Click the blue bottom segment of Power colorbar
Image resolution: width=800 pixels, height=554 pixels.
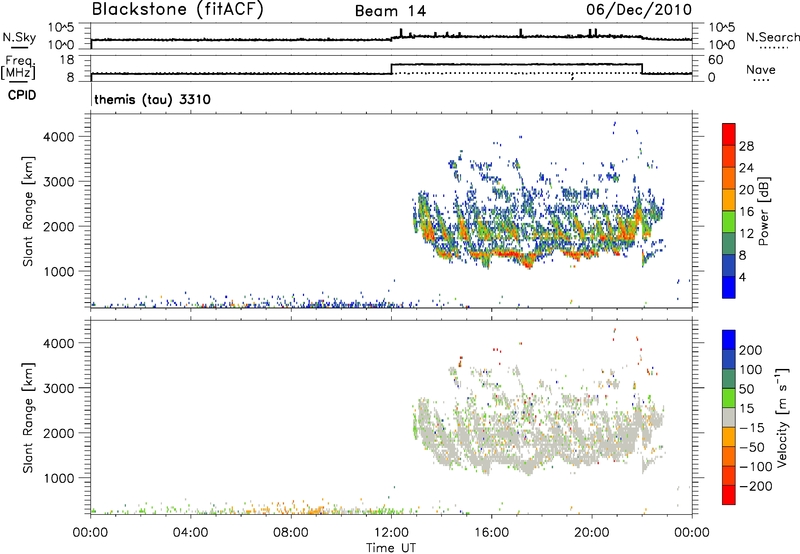click(x=729, y=287)
